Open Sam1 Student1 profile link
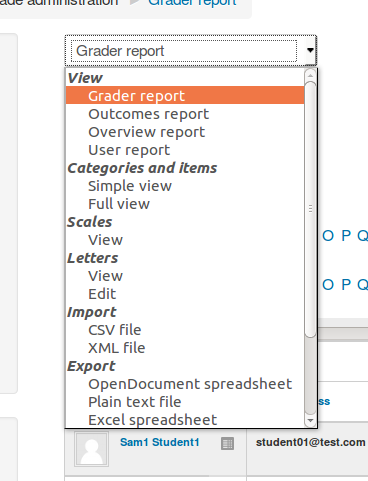 point(160,442)
